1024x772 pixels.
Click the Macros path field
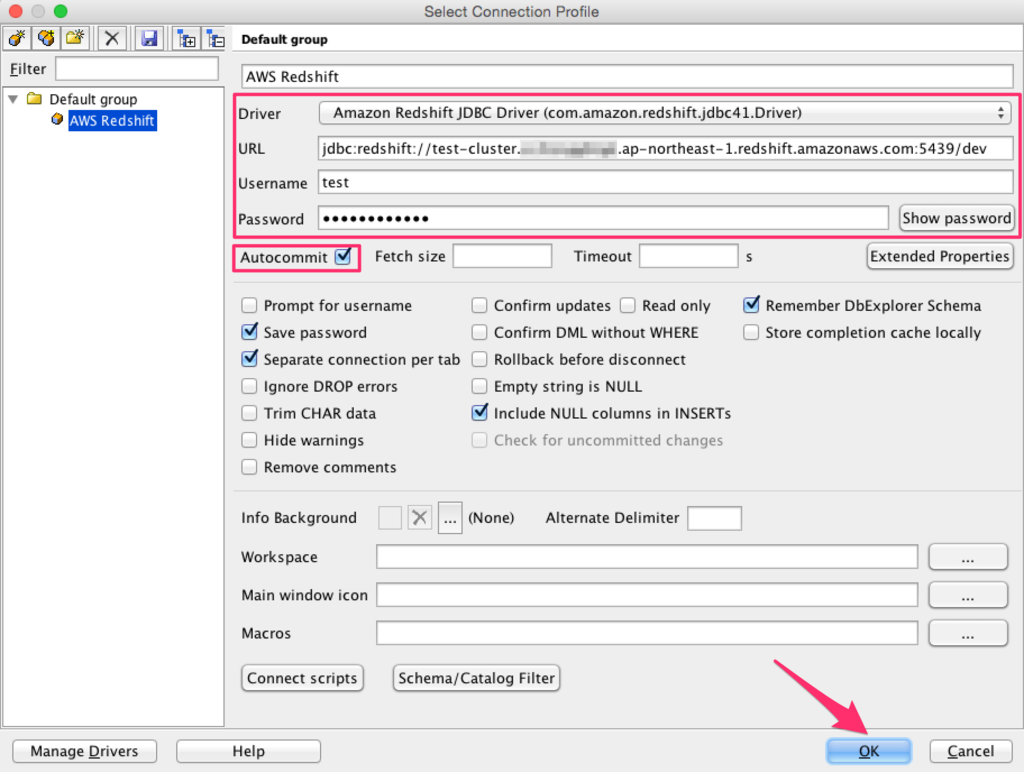(647, 633)
